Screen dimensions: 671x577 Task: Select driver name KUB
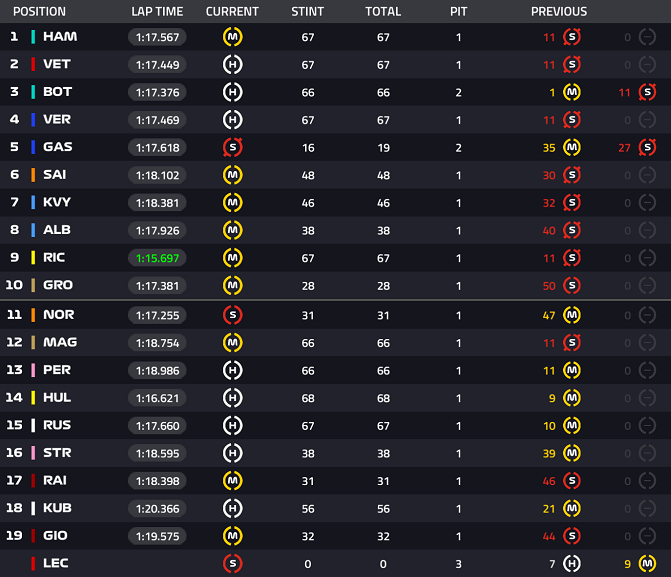coord(57,508)
